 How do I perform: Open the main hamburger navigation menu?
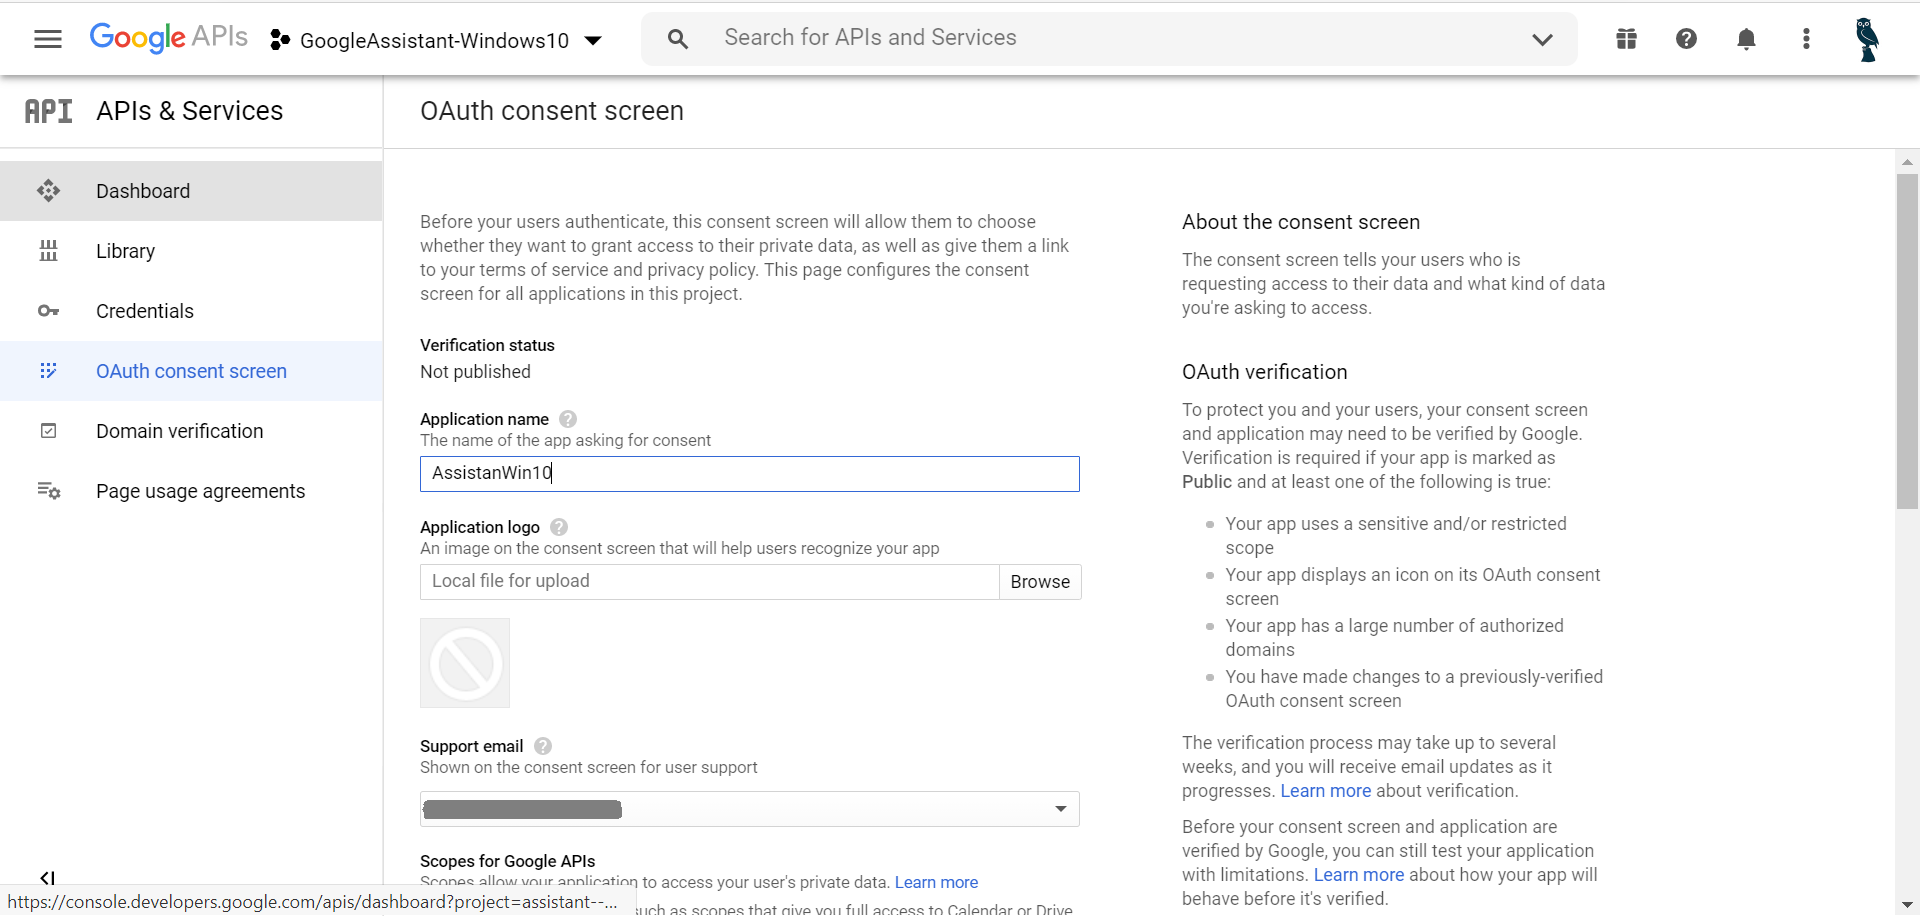coord(47,39)
